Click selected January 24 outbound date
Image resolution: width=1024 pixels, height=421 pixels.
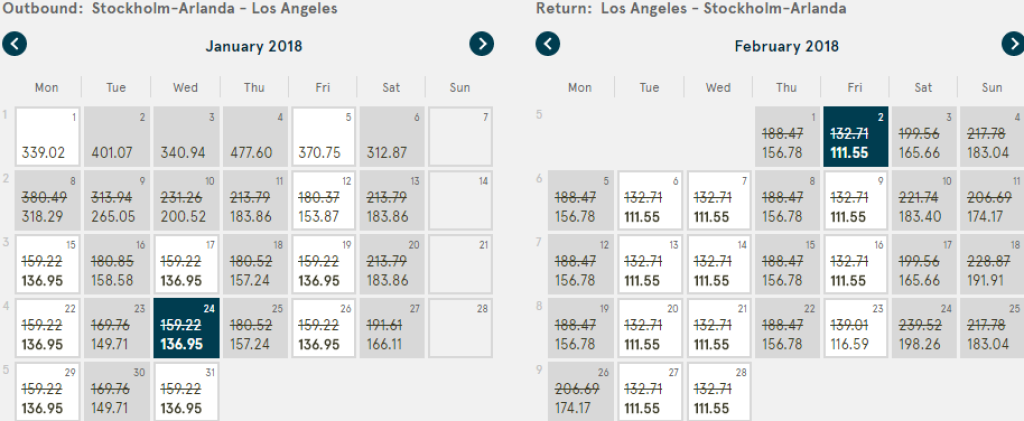pos(185,327)
